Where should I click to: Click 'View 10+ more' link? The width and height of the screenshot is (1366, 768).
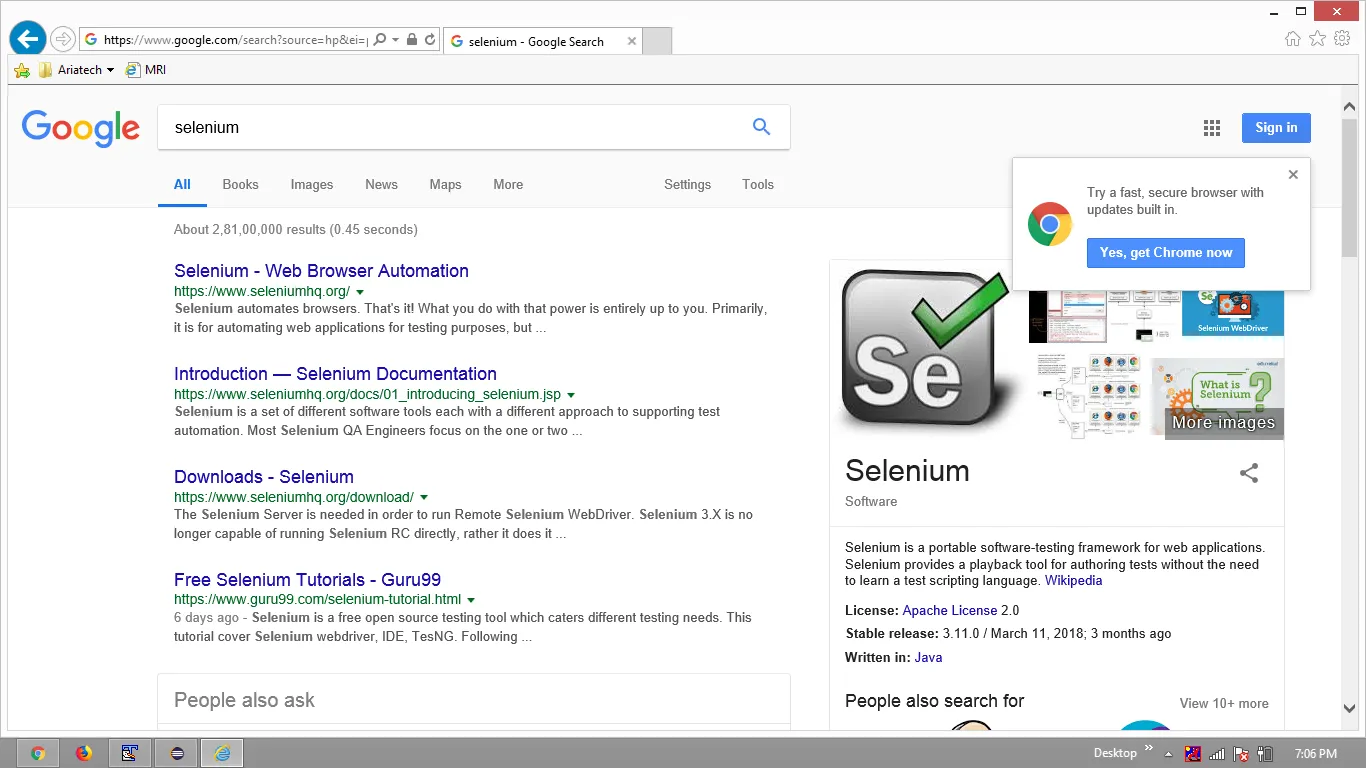click(1224, 704)
